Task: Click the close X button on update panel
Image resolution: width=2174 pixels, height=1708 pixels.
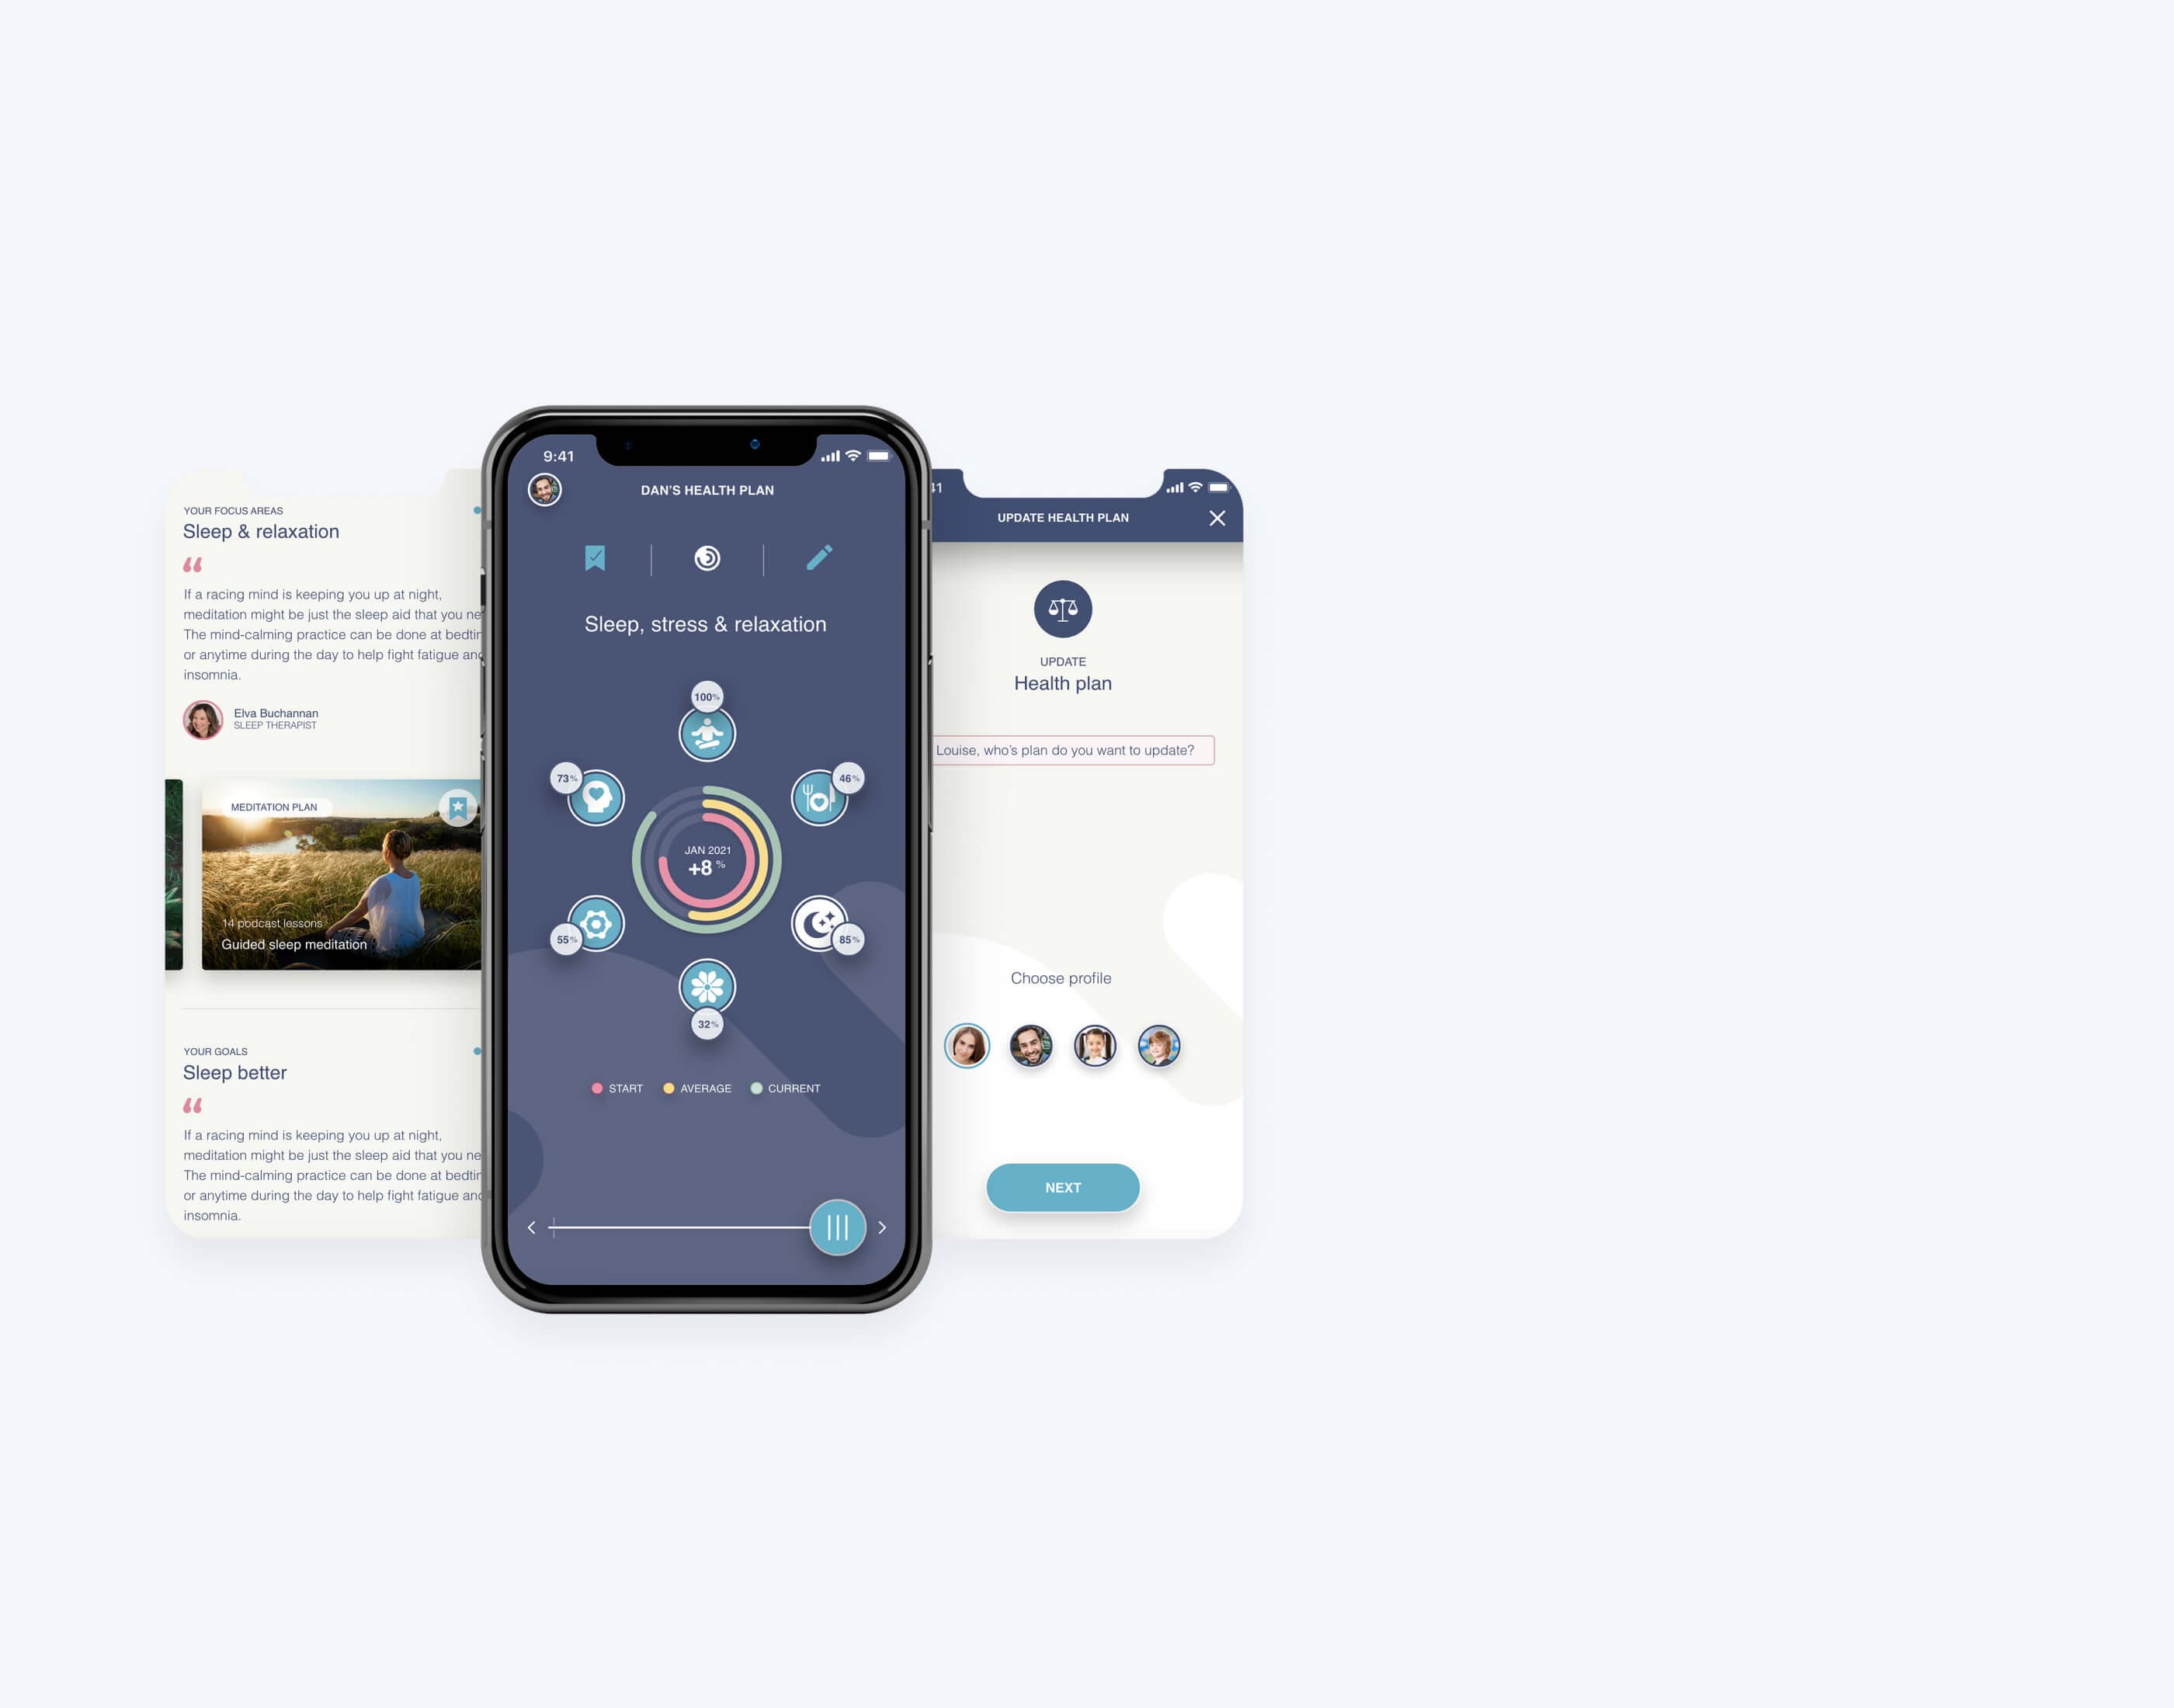Action: pos(1217,517)
